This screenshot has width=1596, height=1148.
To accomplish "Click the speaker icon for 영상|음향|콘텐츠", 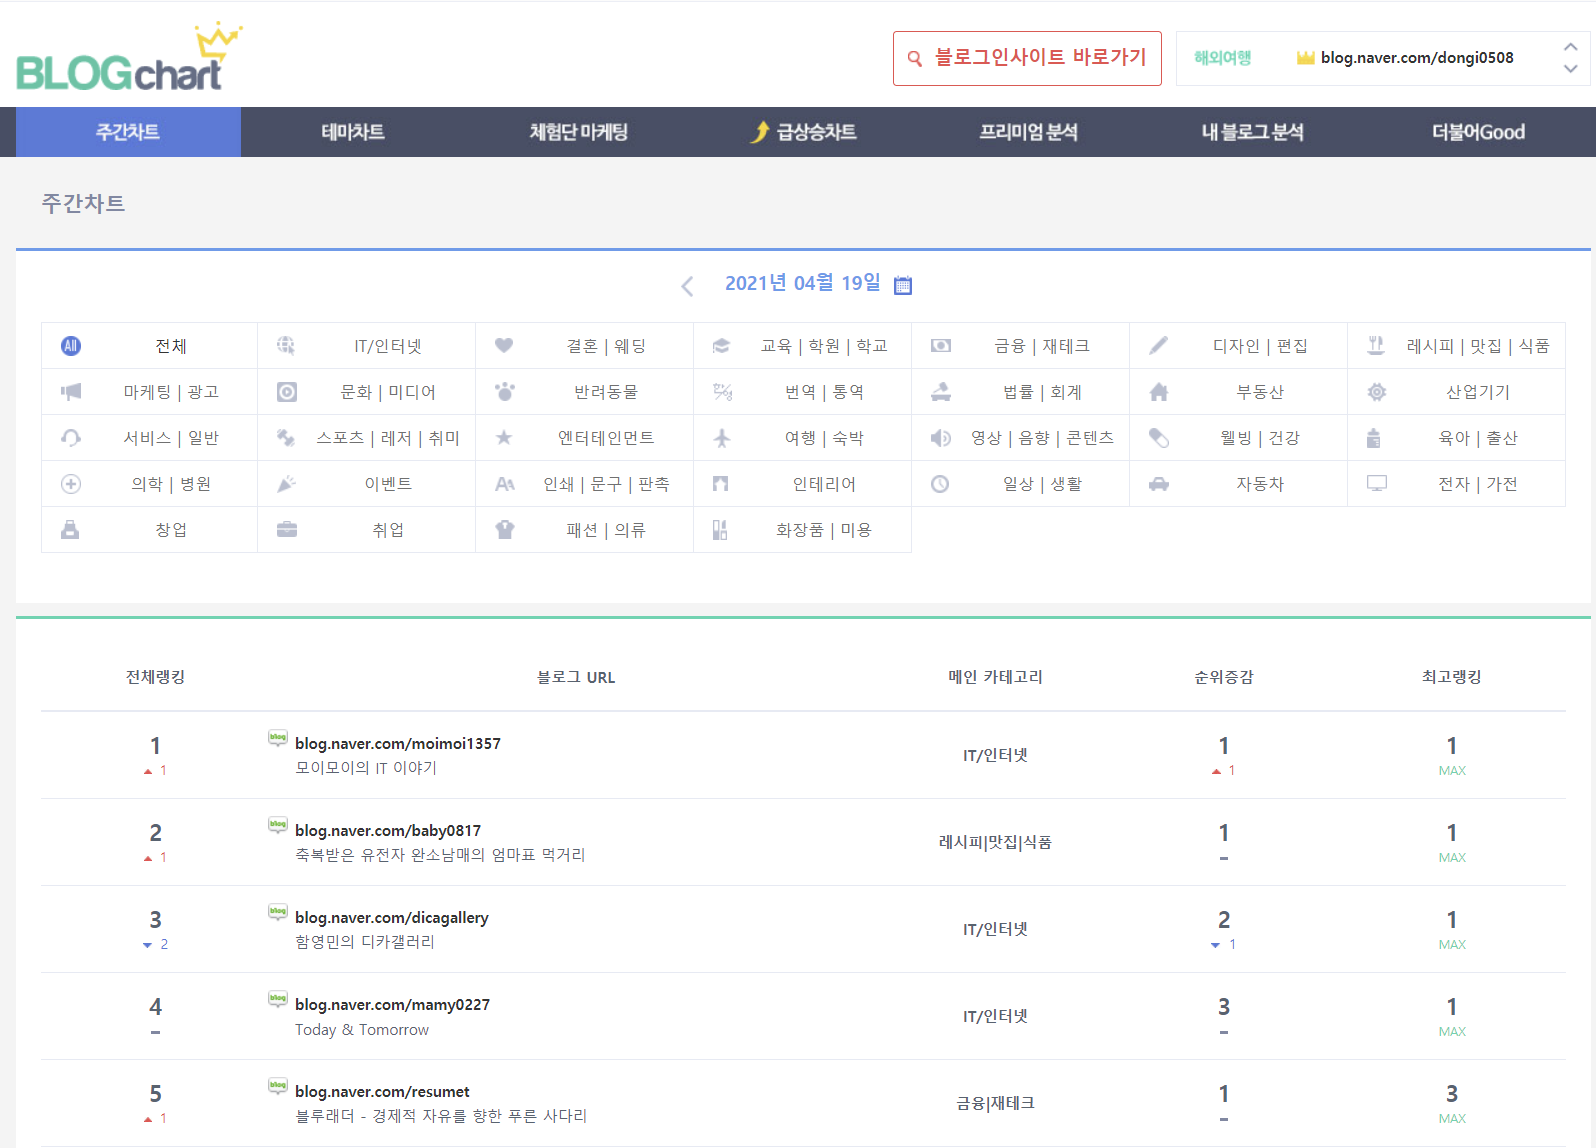I will (941, 438).
